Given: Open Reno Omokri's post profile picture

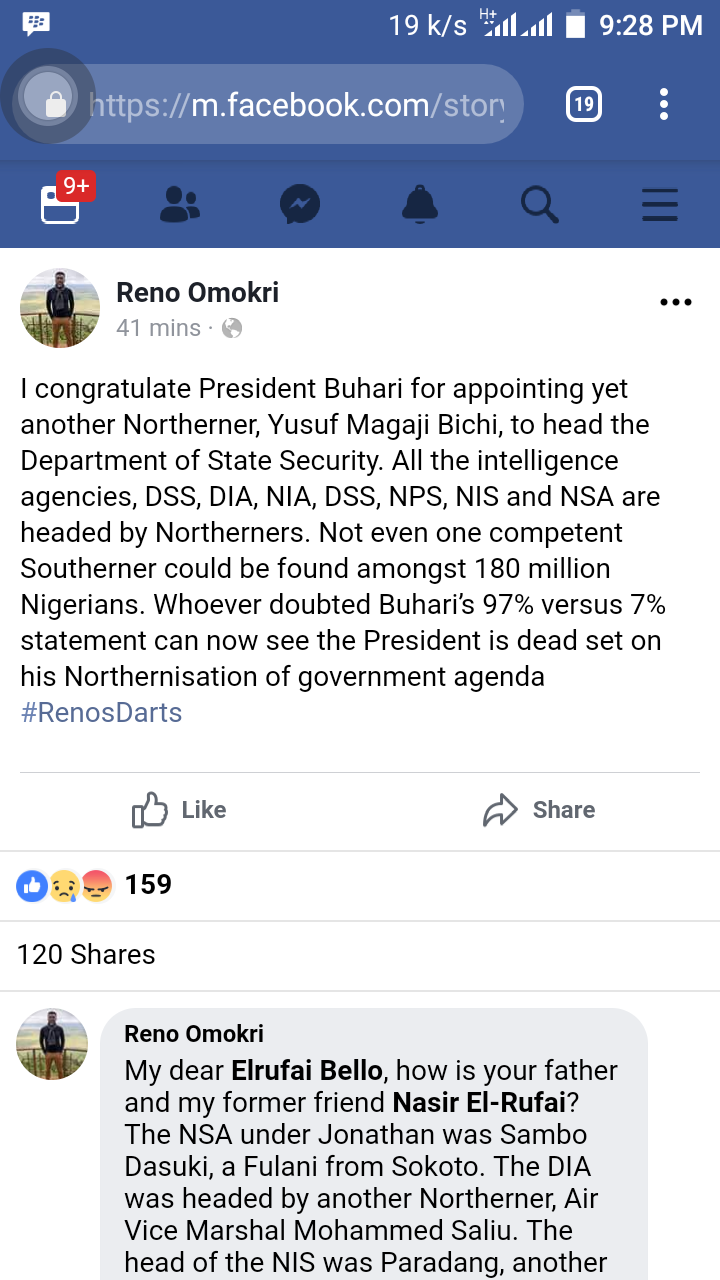Looking at the screenshot, I should click(60, 308).
